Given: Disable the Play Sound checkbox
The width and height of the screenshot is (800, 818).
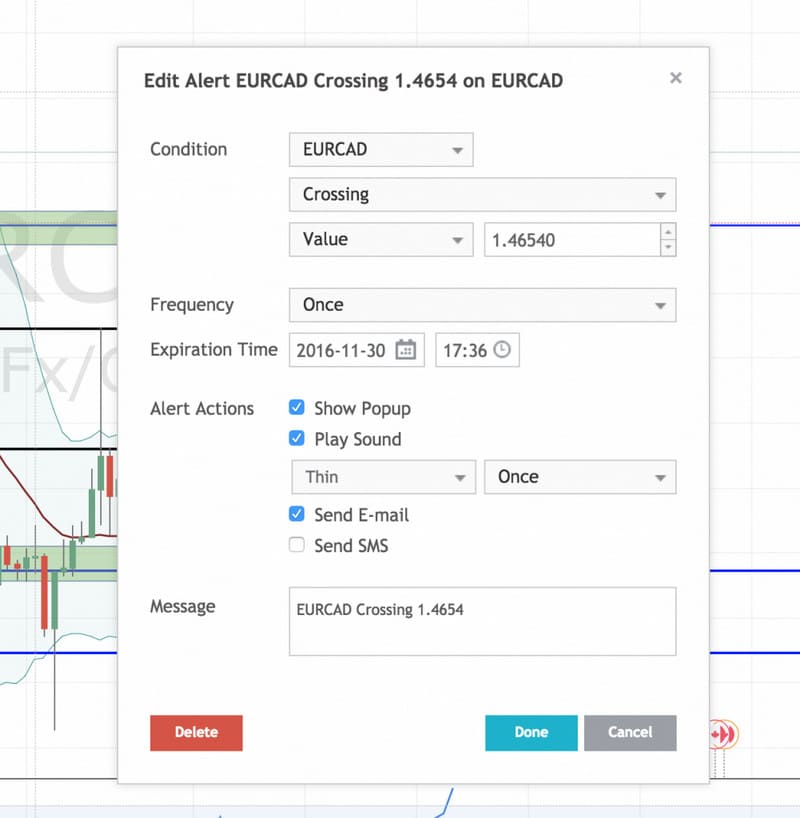Looking at the screenshot, I should [x=297, y=438].
